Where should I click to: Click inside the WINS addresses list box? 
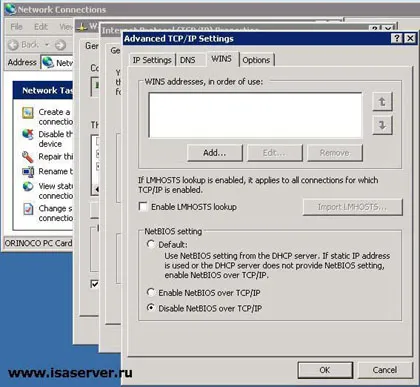pos(255,115)
